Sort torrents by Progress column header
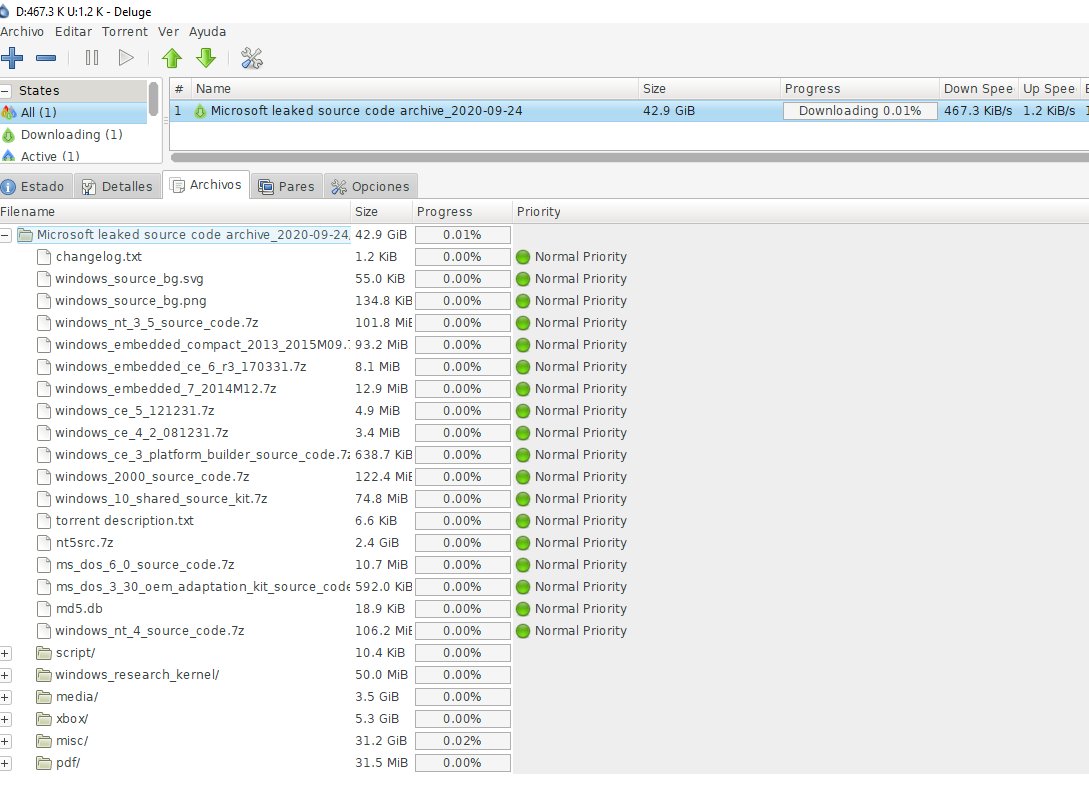The image size is (1089, 788). (x=859, y=89)
